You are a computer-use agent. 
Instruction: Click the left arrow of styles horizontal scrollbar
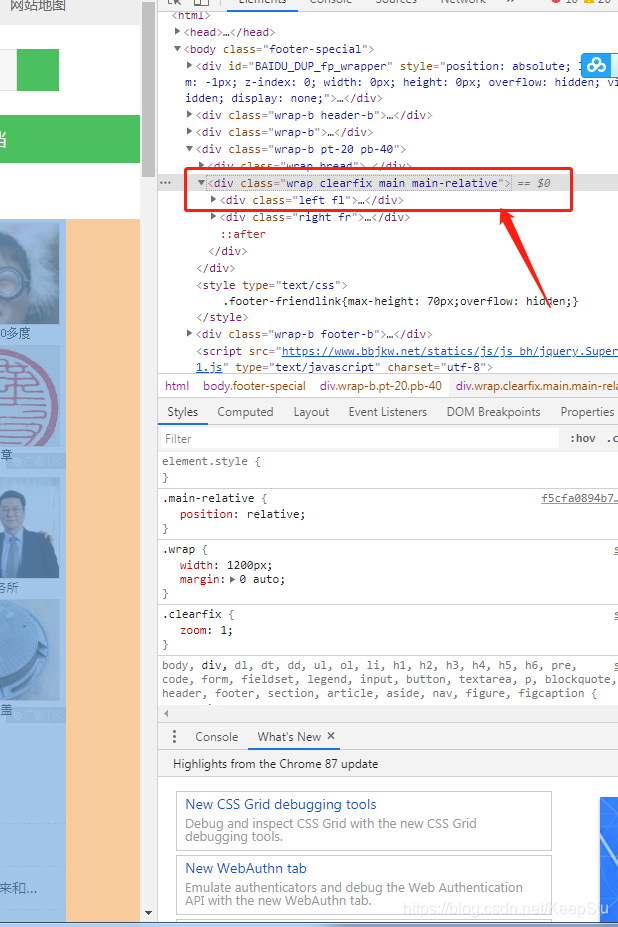(166, 713)
